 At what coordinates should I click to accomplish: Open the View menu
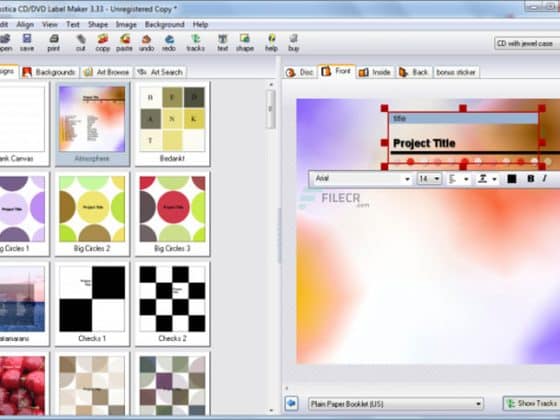pos(50,25)
